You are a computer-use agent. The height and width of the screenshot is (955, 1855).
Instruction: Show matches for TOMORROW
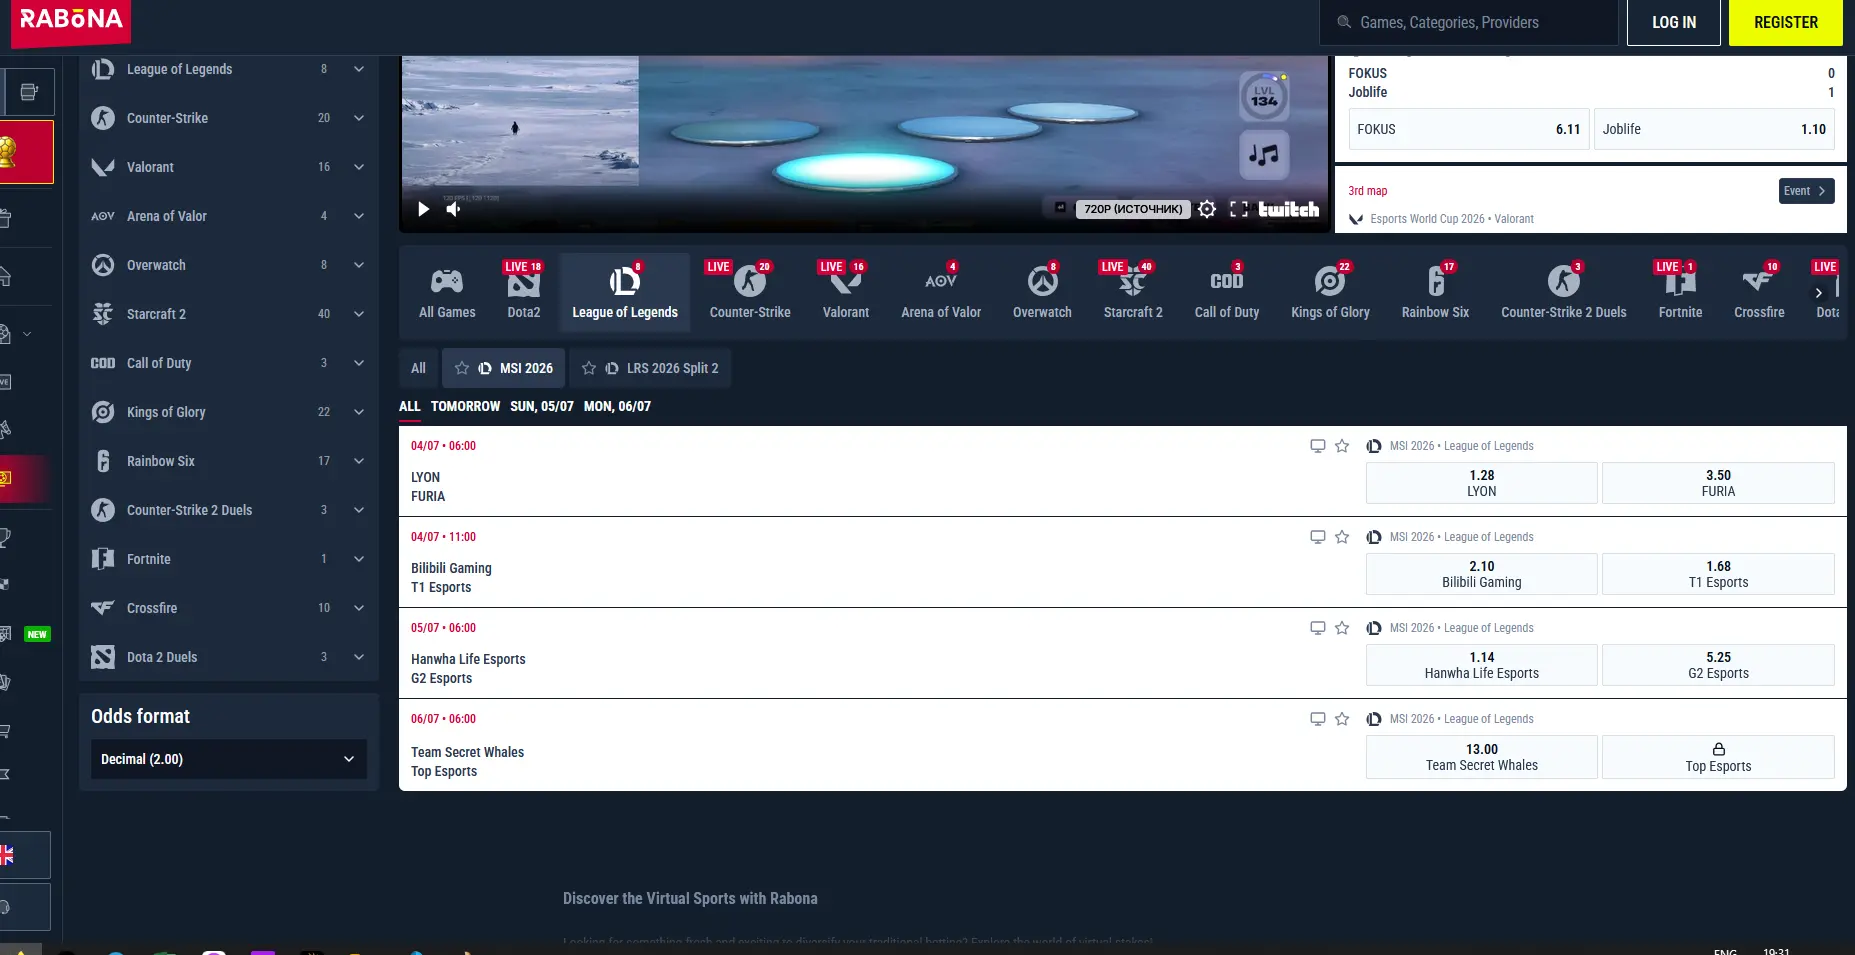pyautogui.click(x=465, y=406)
